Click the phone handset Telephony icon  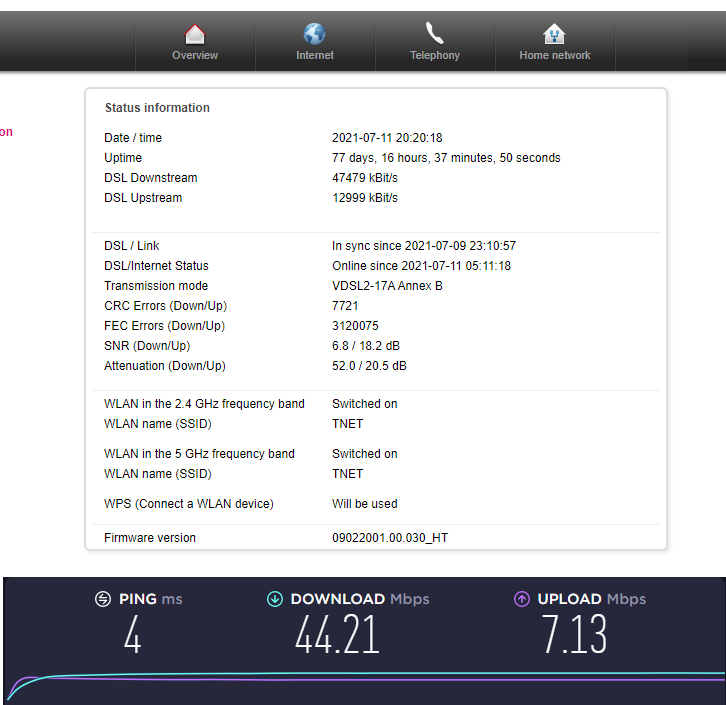[434, 33]
